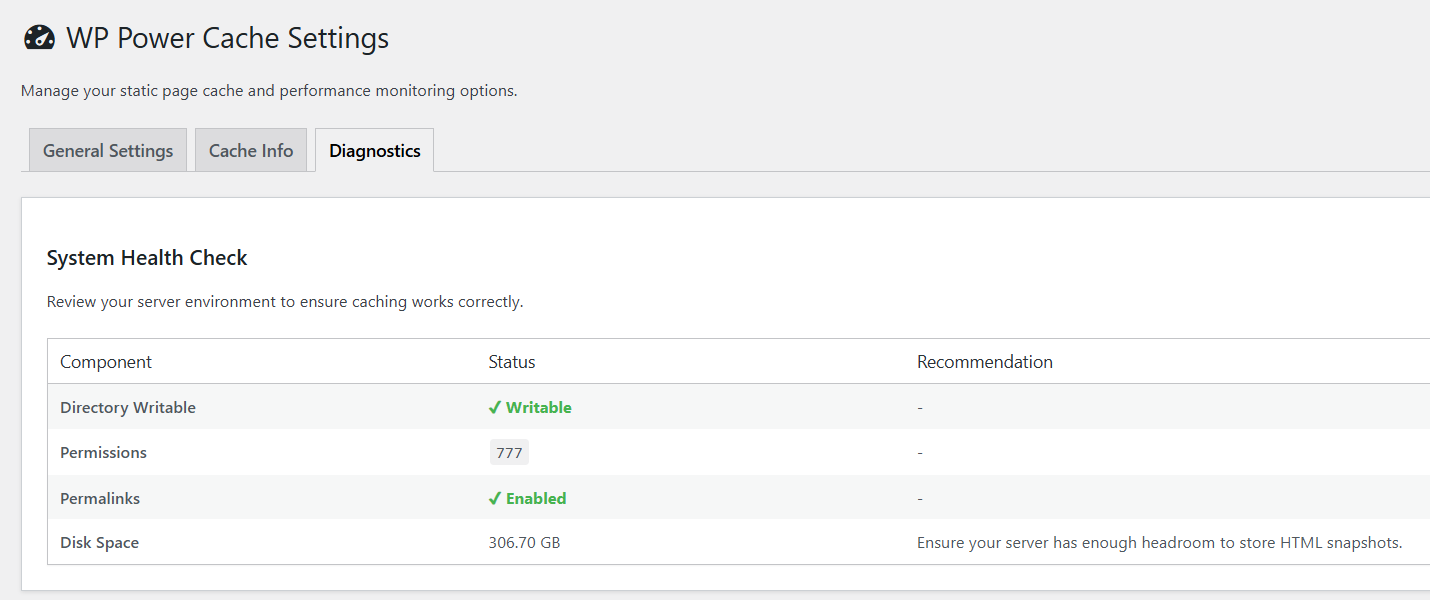Click the Component column header
The image size is (1430, 600).
coord(106,362)
